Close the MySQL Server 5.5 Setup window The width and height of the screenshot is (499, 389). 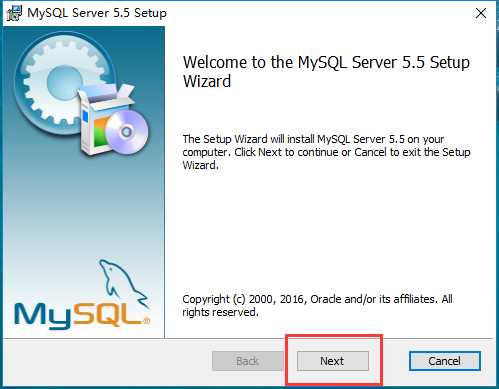point(481,13)
